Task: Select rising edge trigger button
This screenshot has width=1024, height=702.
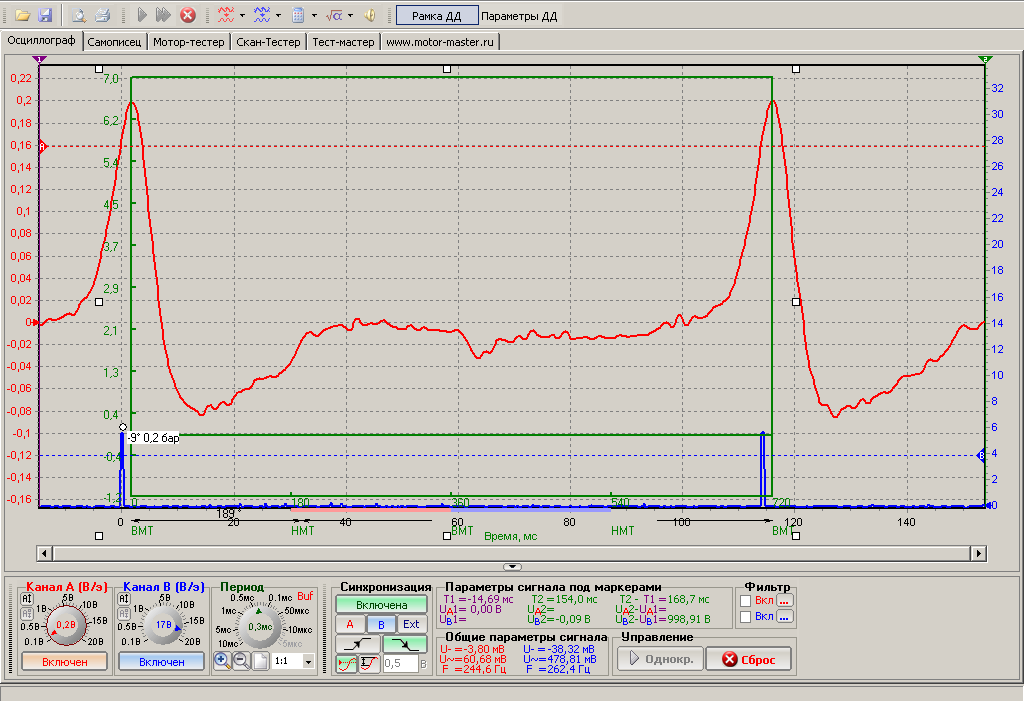Action: (x=357, y=644)
